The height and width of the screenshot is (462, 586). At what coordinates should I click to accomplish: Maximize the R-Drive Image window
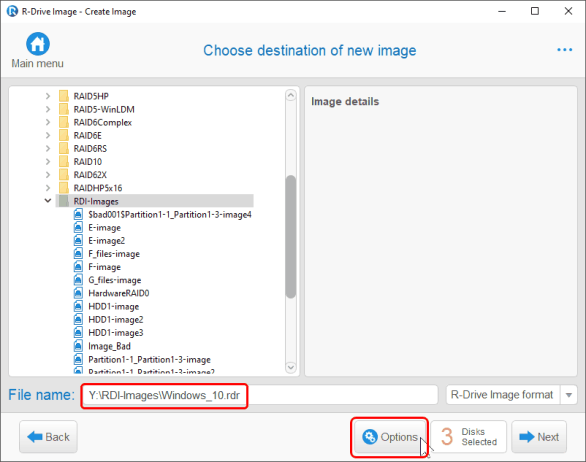click(x=535, y=11)
